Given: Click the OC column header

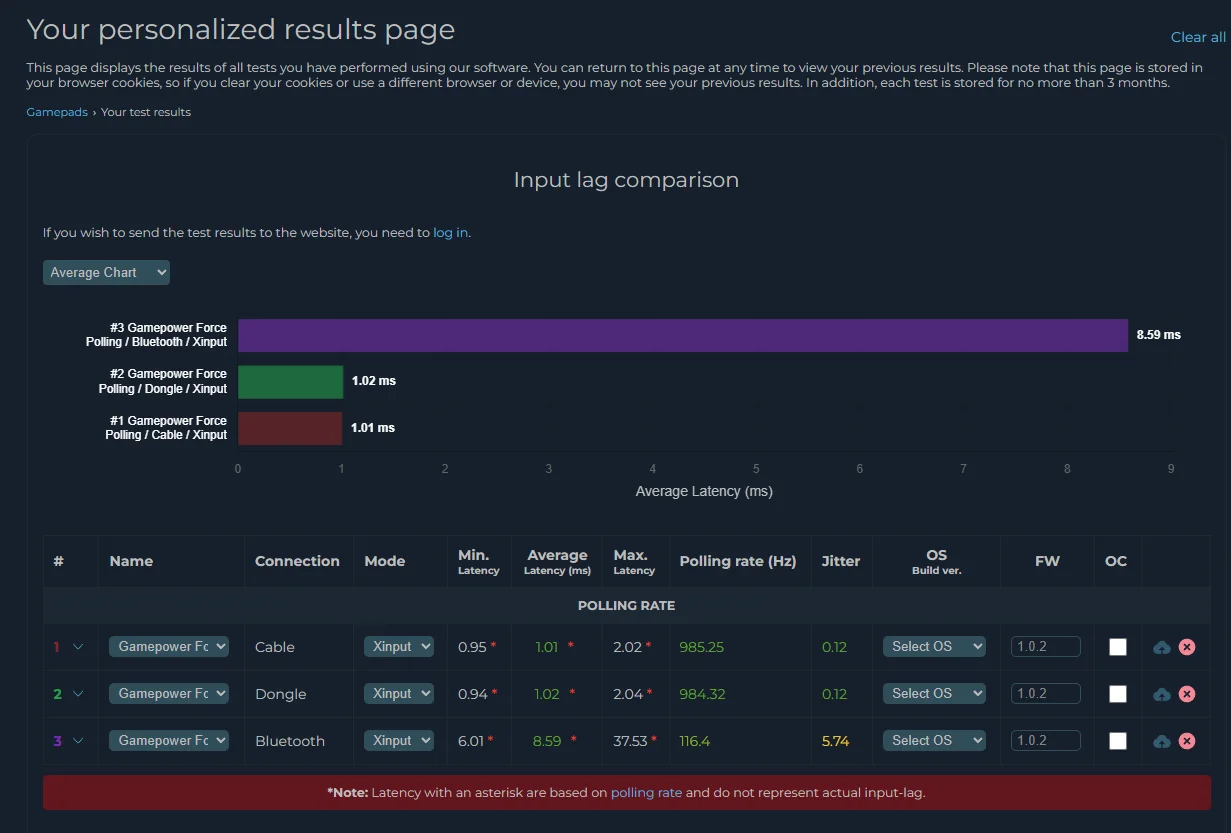Looking at the screenshot, I should coord(1116,561).
